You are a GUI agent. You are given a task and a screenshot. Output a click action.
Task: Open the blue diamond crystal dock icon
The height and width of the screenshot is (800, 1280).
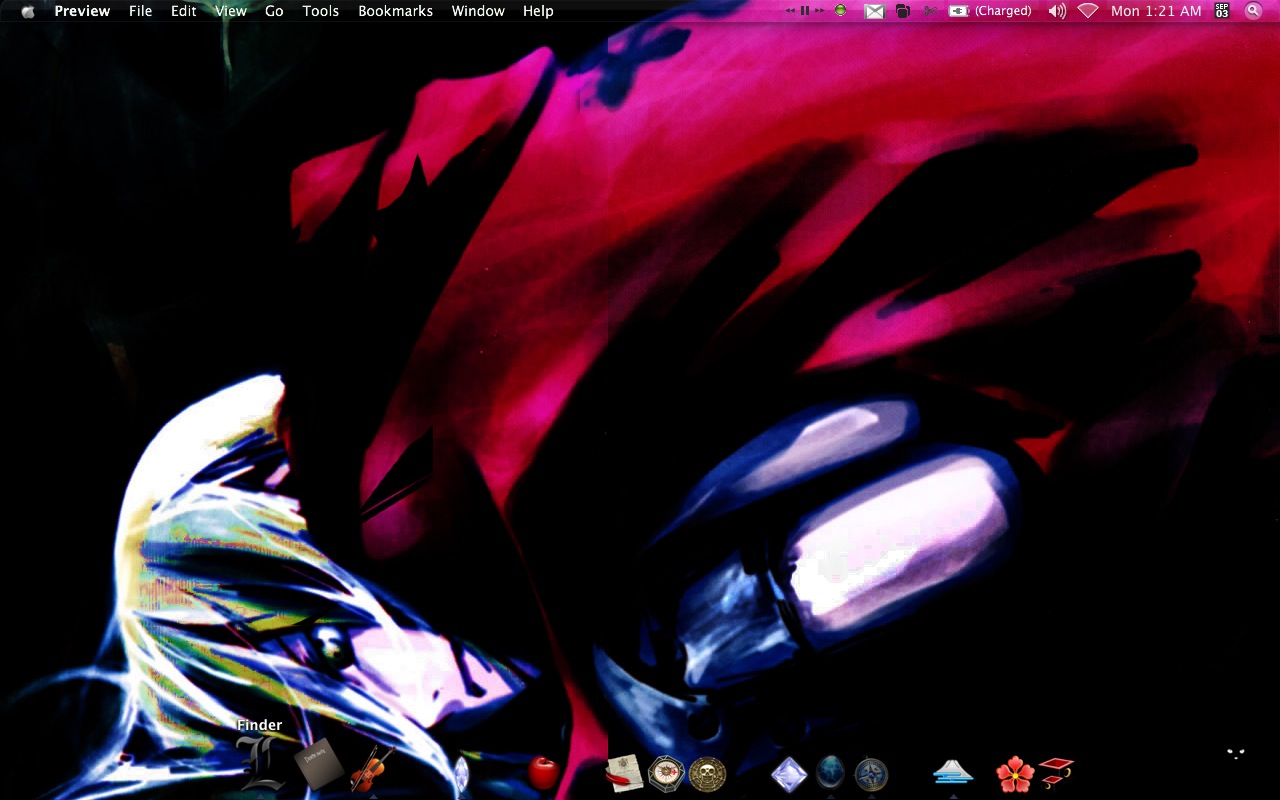pos(789,774)
